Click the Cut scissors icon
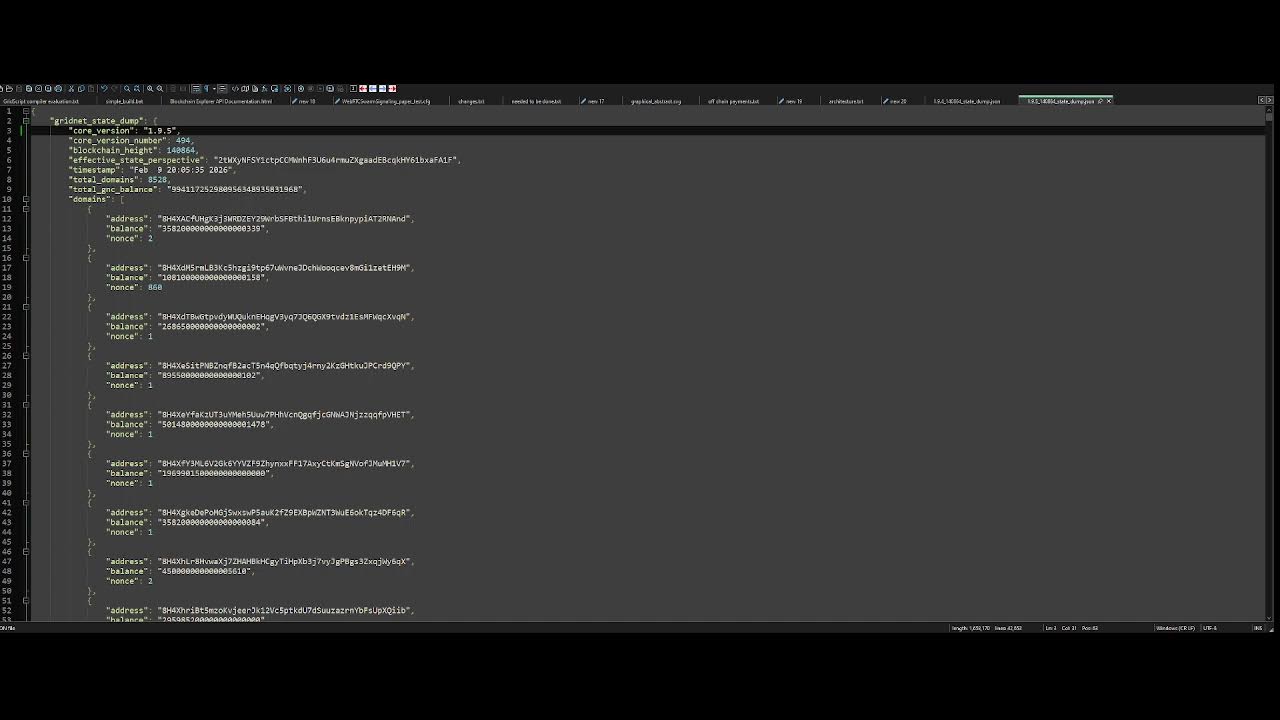Viewport: 1280px width, 720px height. [x=71, y=88]
